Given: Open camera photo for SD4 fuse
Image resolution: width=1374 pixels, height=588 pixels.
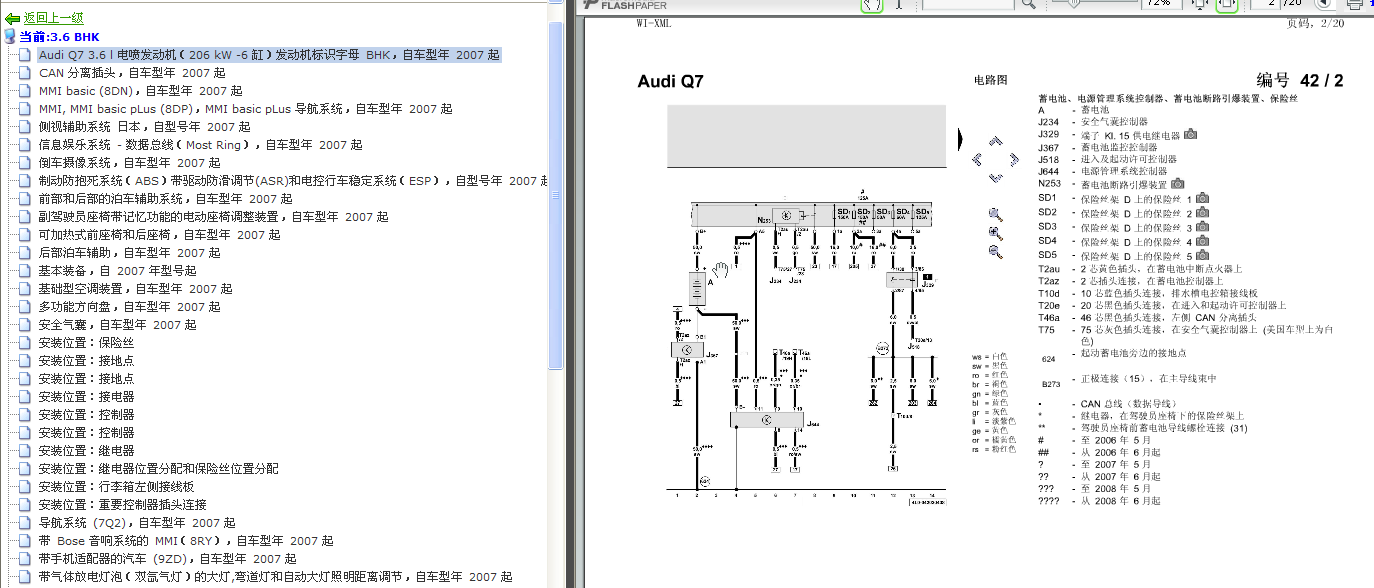Looking at the screenshot, I should (x=1201, y=241).
